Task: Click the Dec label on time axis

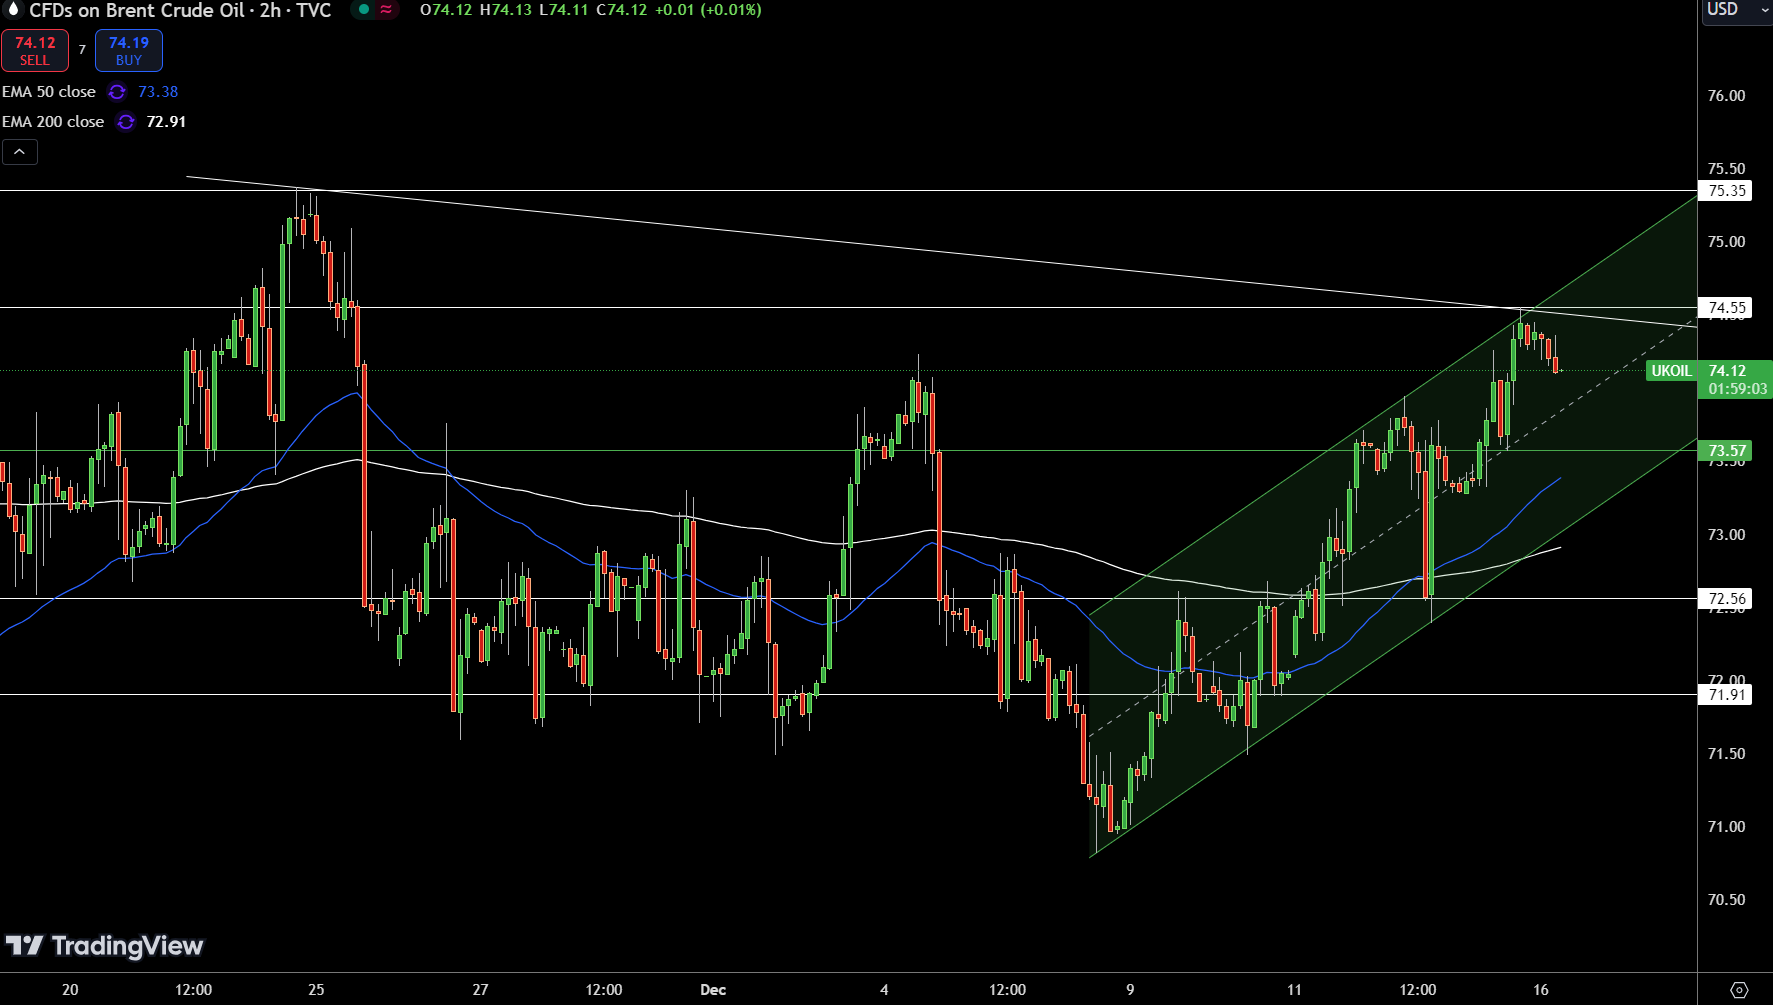Action: coord(713,990)
